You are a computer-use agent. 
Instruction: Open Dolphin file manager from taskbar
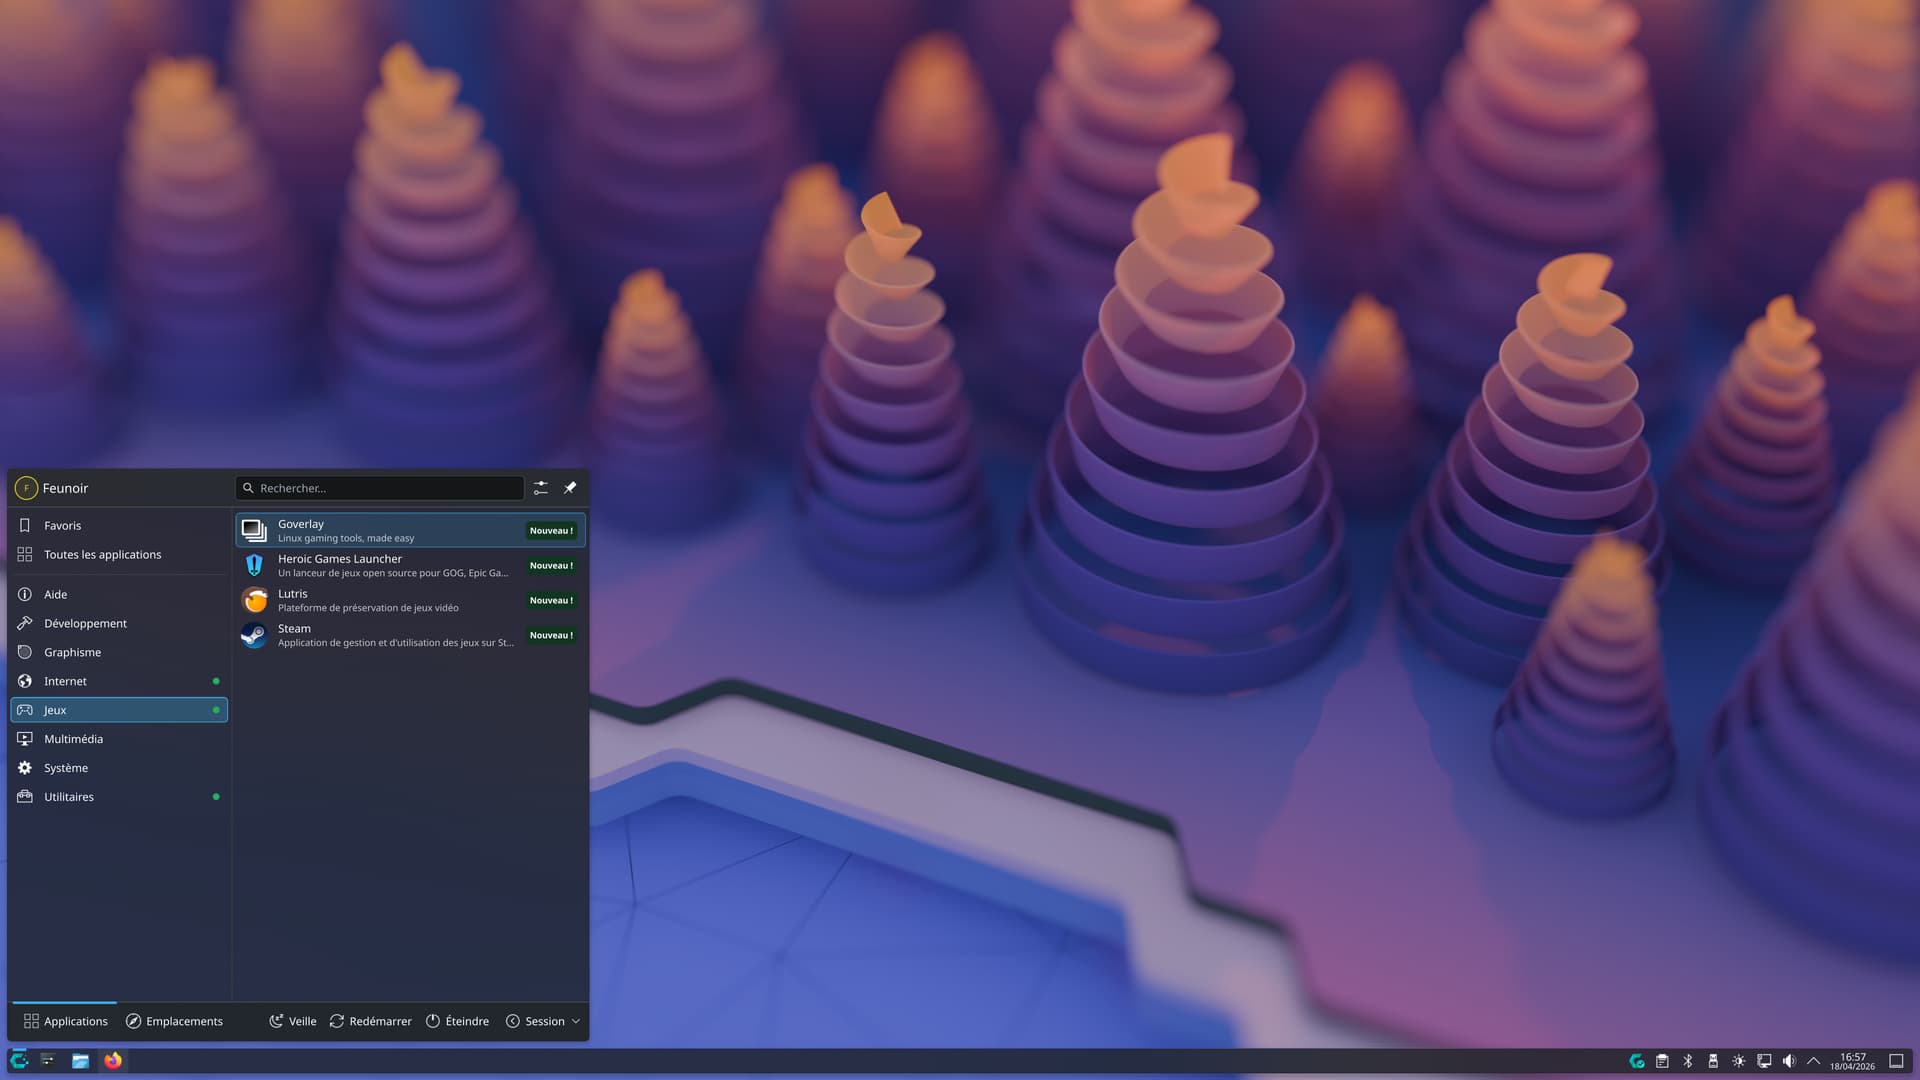coord(80,1061)
